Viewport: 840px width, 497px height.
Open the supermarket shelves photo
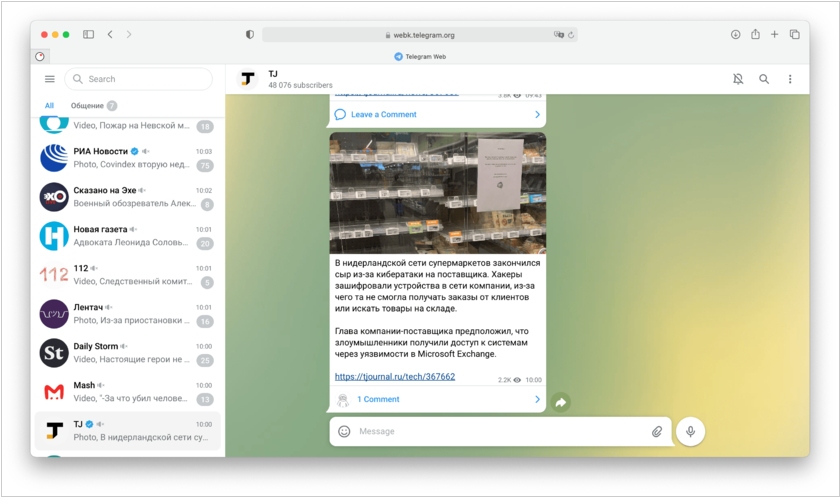point(438,193)
